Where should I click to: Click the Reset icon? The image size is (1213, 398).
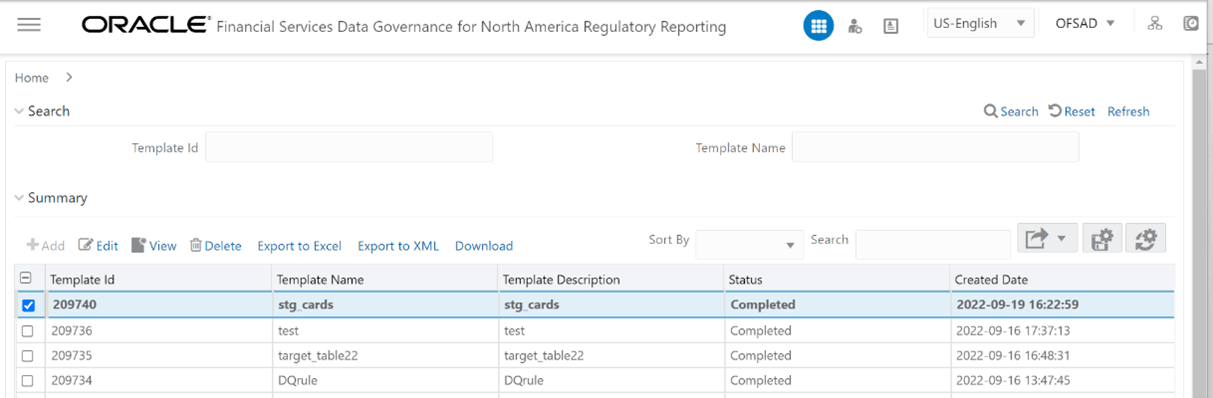(1055, 111)
